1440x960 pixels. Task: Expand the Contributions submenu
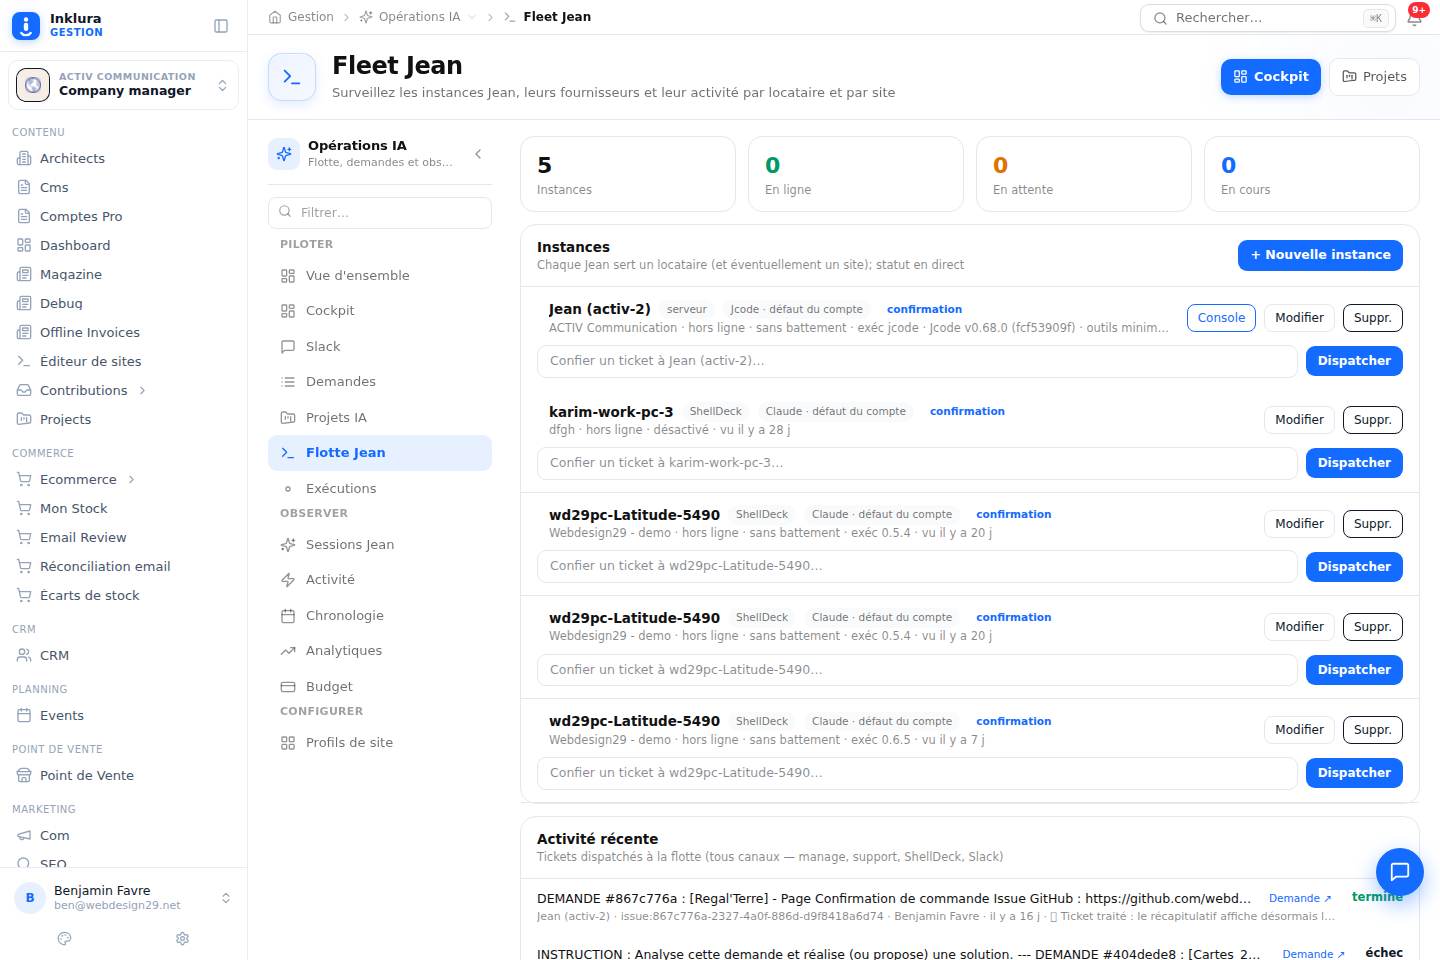[x=142, y=390]
